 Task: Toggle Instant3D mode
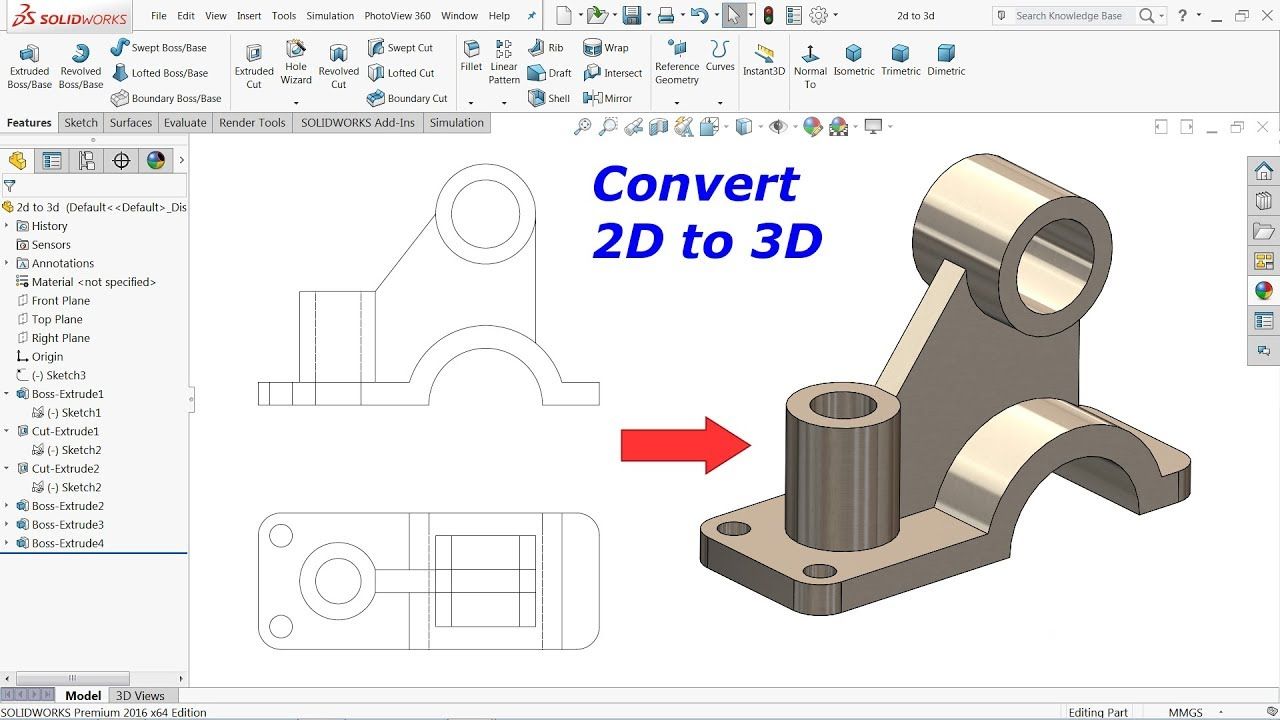764,60
